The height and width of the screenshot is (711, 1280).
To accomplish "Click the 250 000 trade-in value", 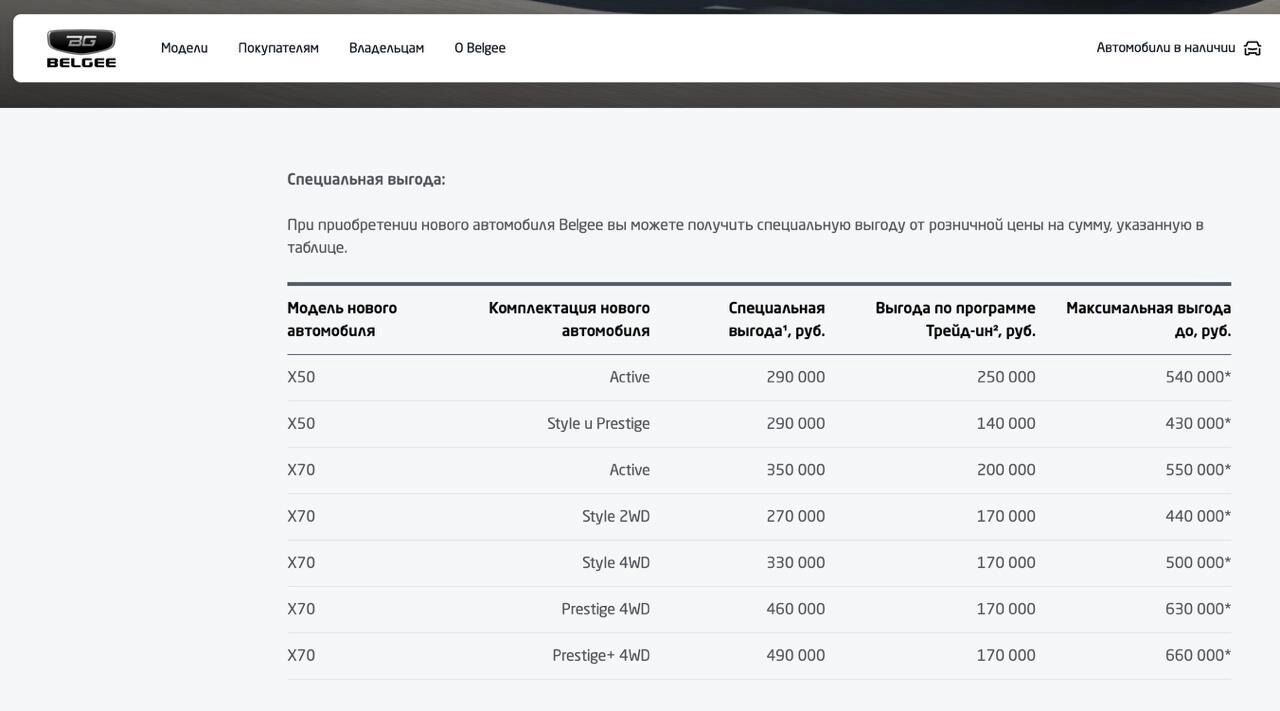I will point(1006,378).
